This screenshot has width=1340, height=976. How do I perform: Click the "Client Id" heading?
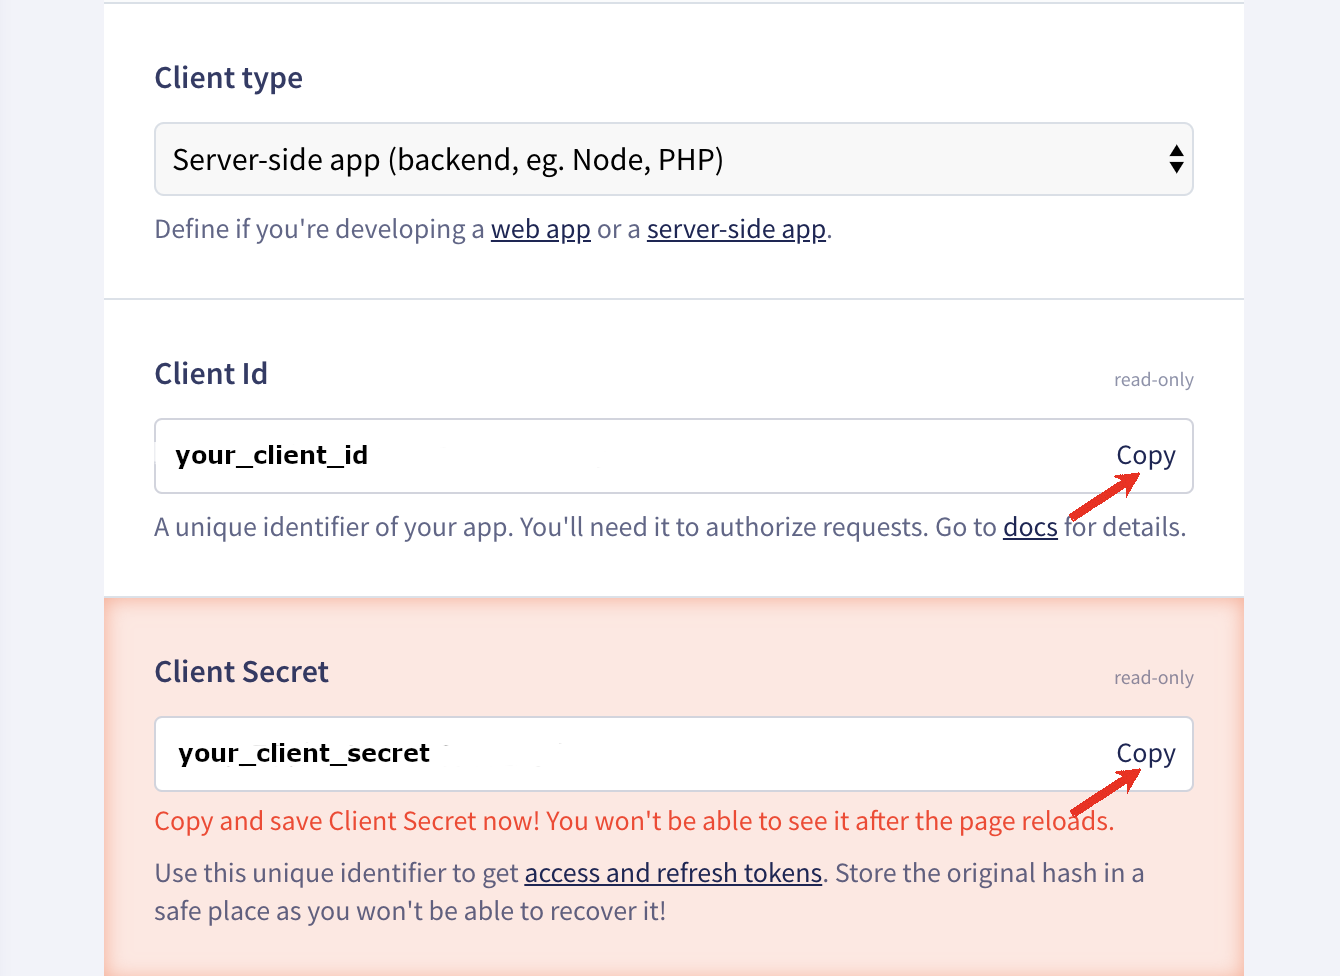pyautogui.click(x=211, y=374)
